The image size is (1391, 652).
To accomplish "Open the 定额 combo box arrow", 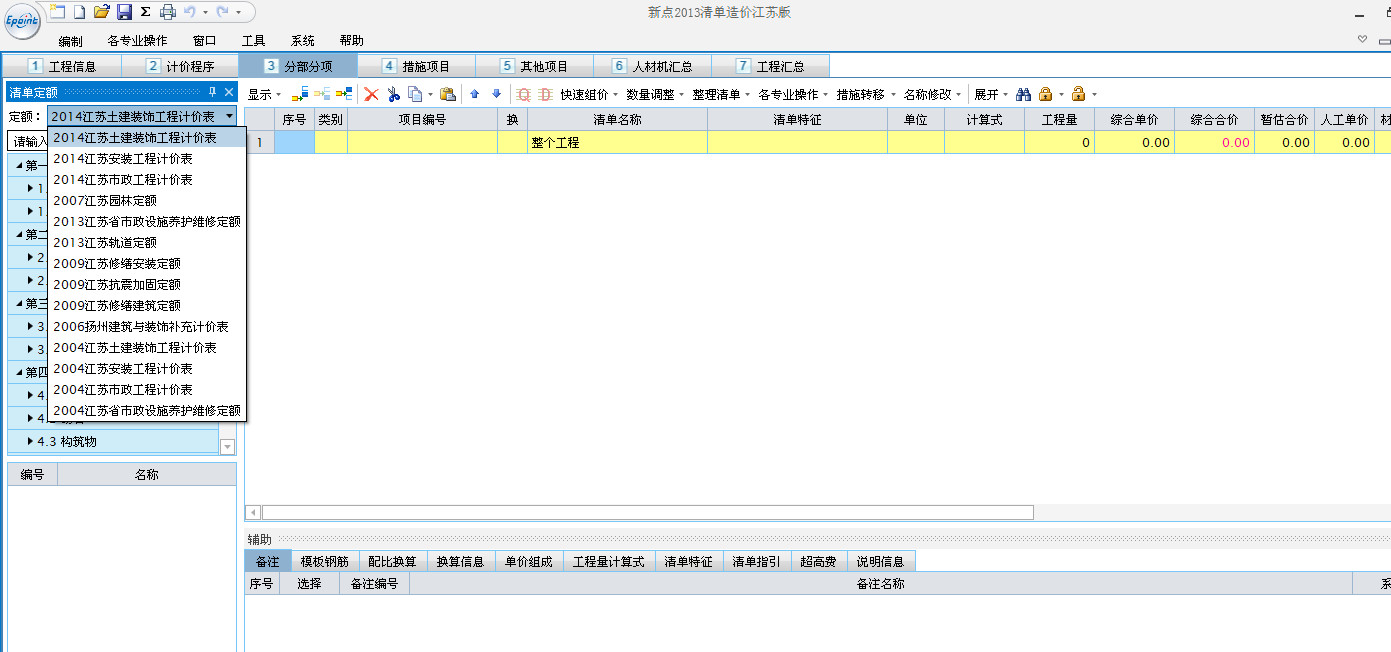I will pos(229,117).
